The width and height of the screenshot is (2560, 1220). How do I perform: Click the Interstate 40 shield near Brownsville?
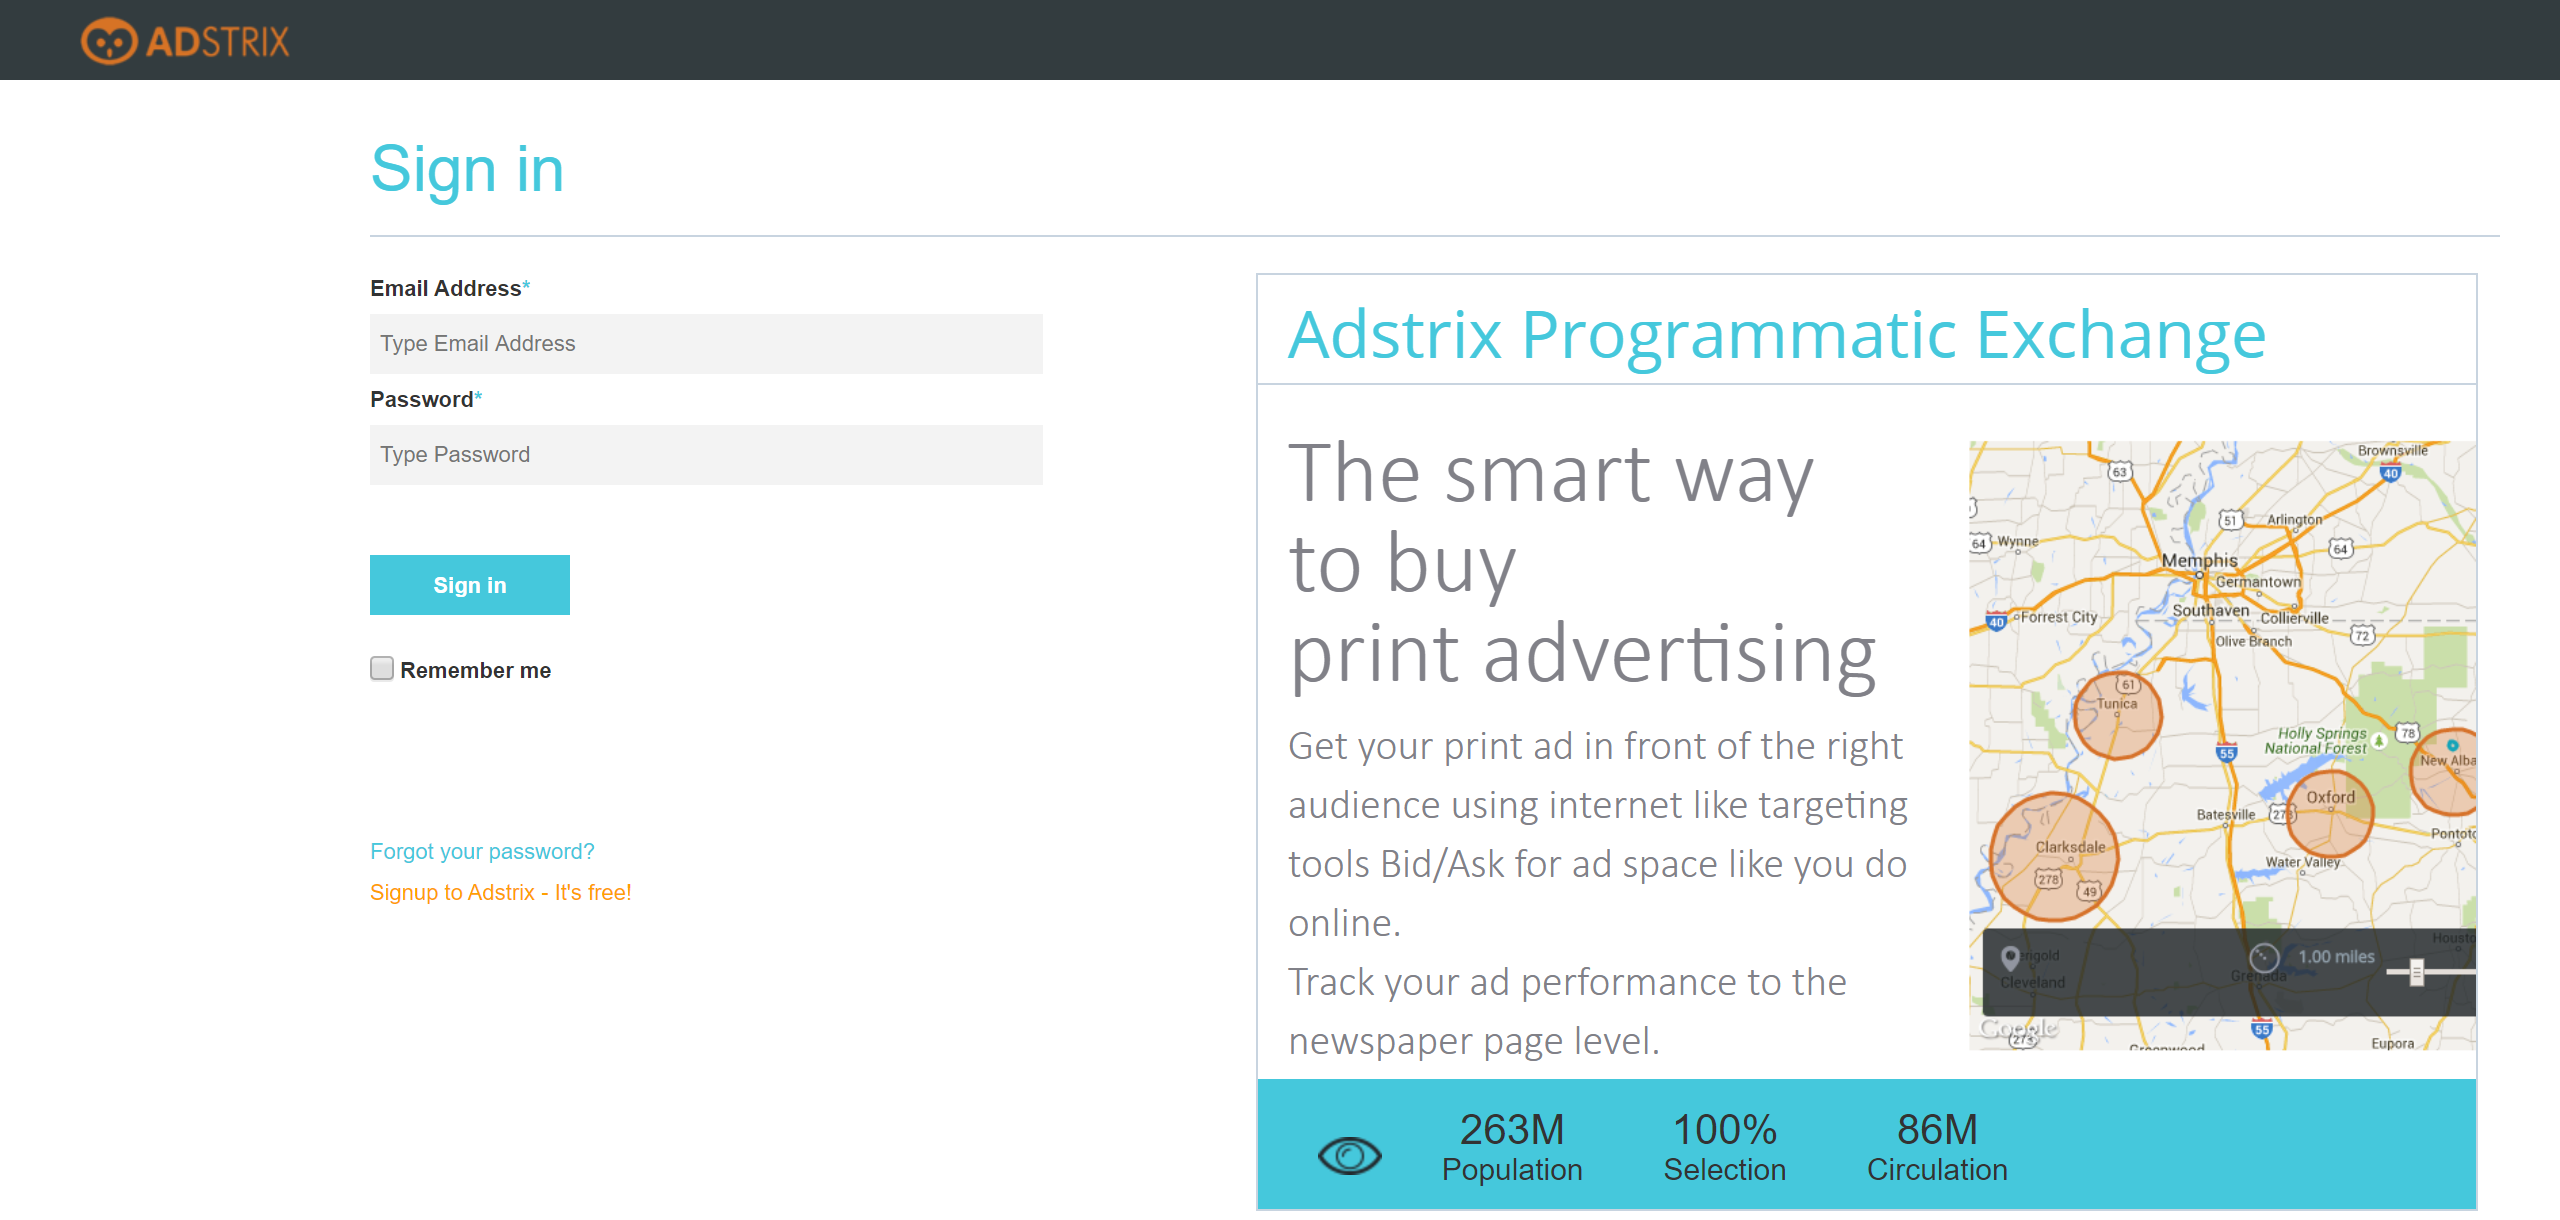pyautogui.click(x=2390, y=474)
